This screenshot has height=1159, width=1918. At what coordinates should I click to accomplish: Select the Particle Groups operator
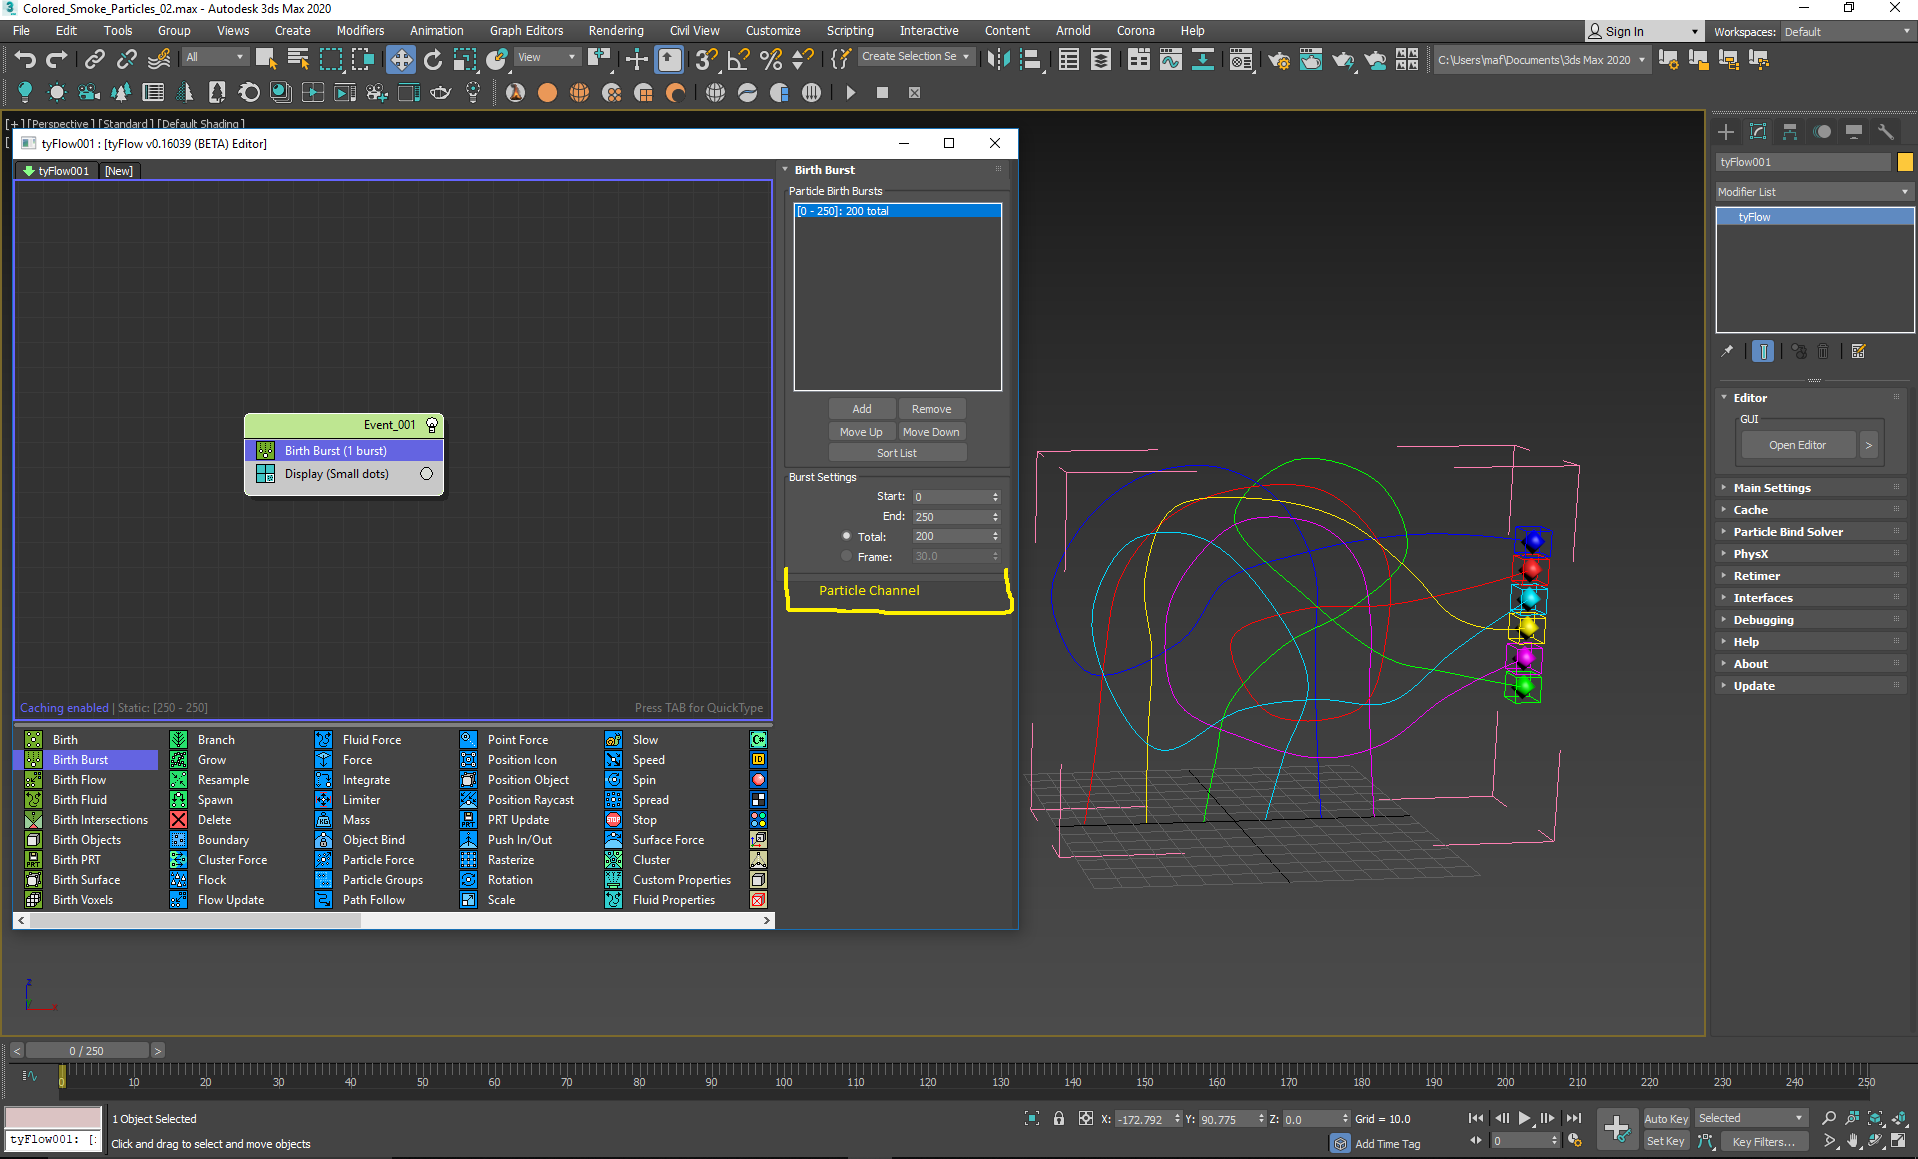[382, 880]
